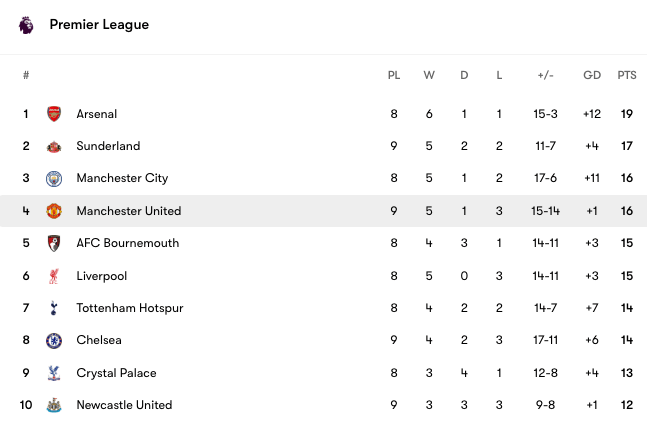This screenshot has width=647, height=424.
Task: Open the Liverpool team page link
Action: pos(101,276)
